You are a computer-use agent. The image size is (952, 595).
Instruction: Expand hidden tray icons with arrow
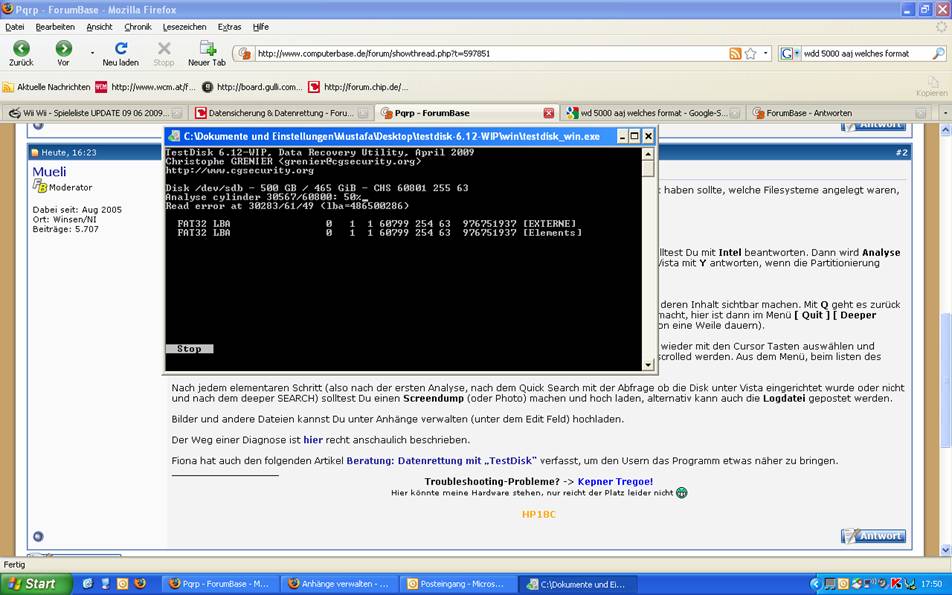click(x=815, y=584)
